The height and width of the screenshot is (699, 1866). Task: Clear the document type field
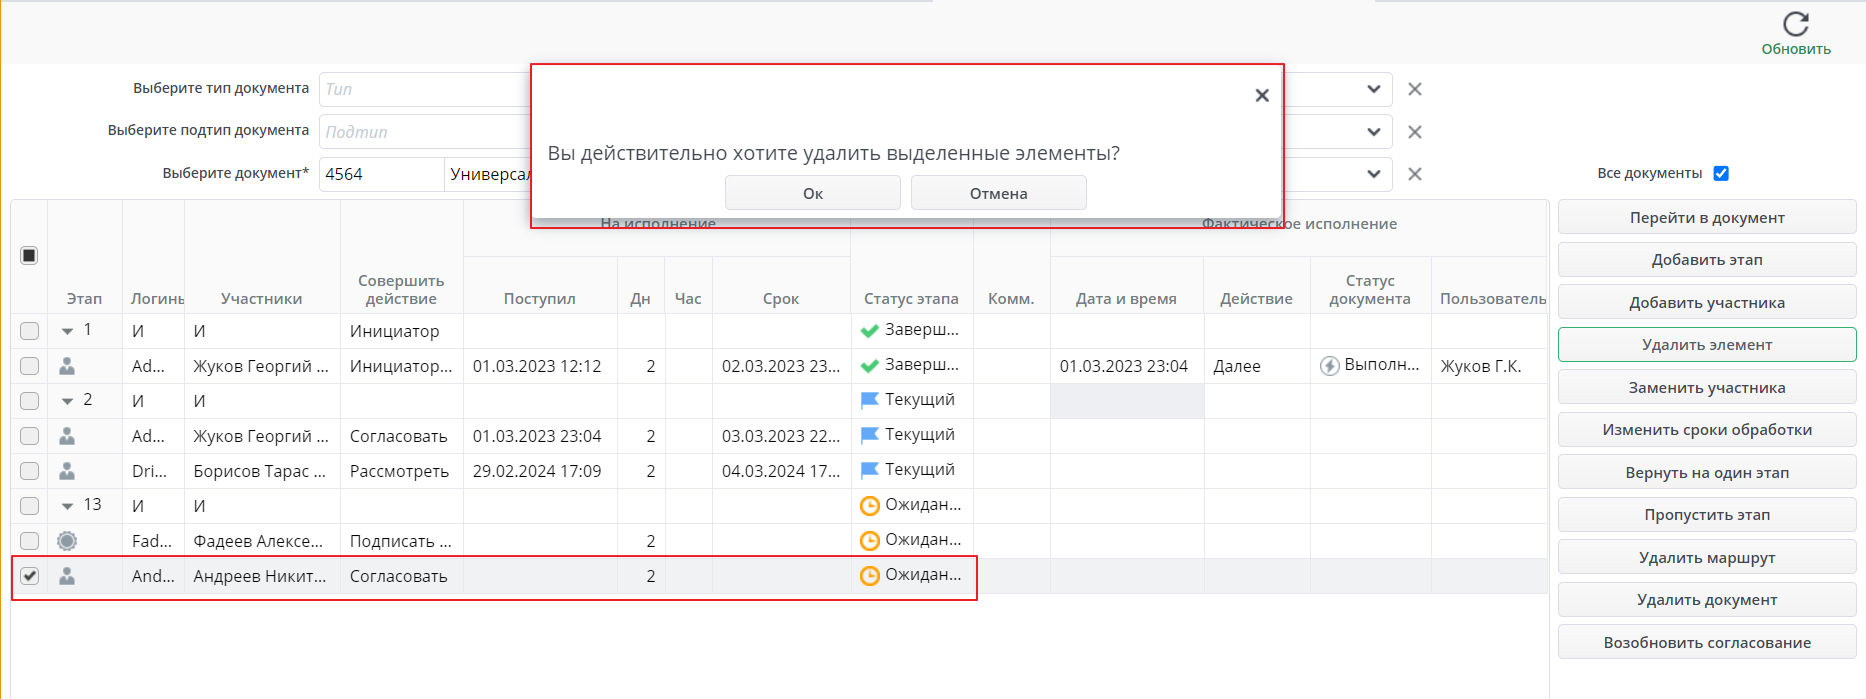pos(1415,89)
